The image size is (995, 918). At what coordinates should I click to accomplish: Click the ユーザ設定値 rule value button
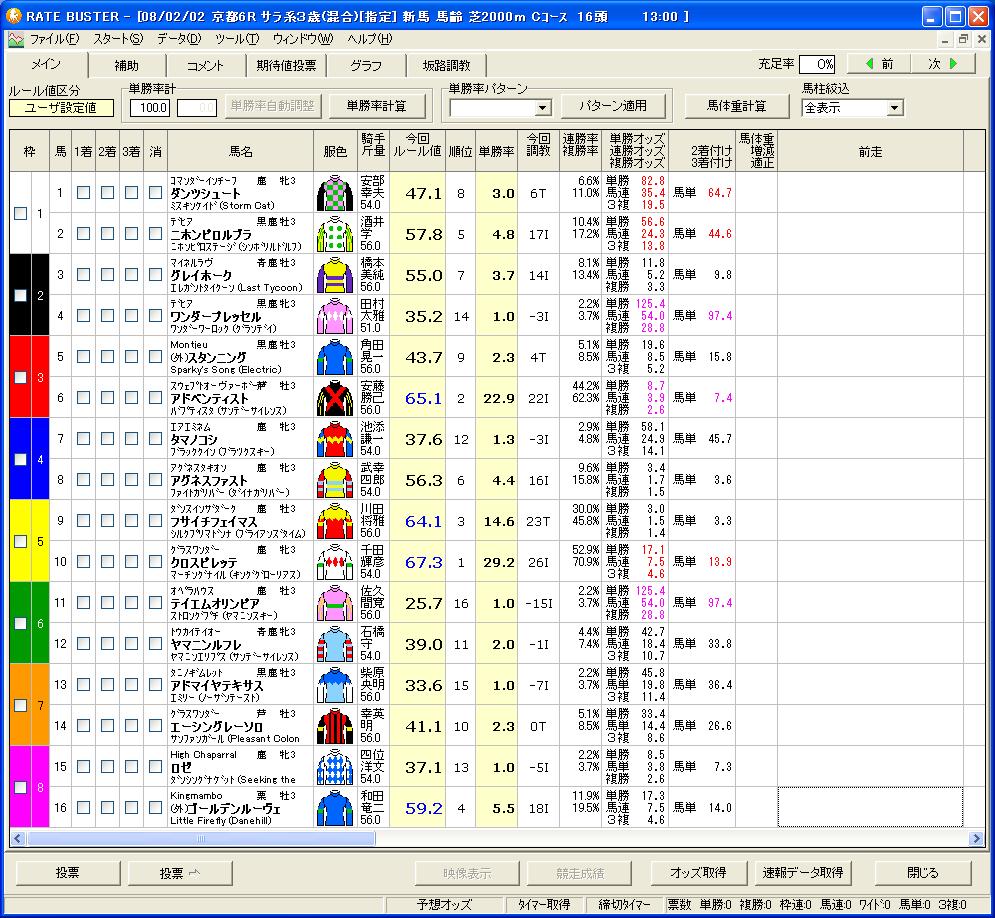pyautogui.click(x=61, y=108)
